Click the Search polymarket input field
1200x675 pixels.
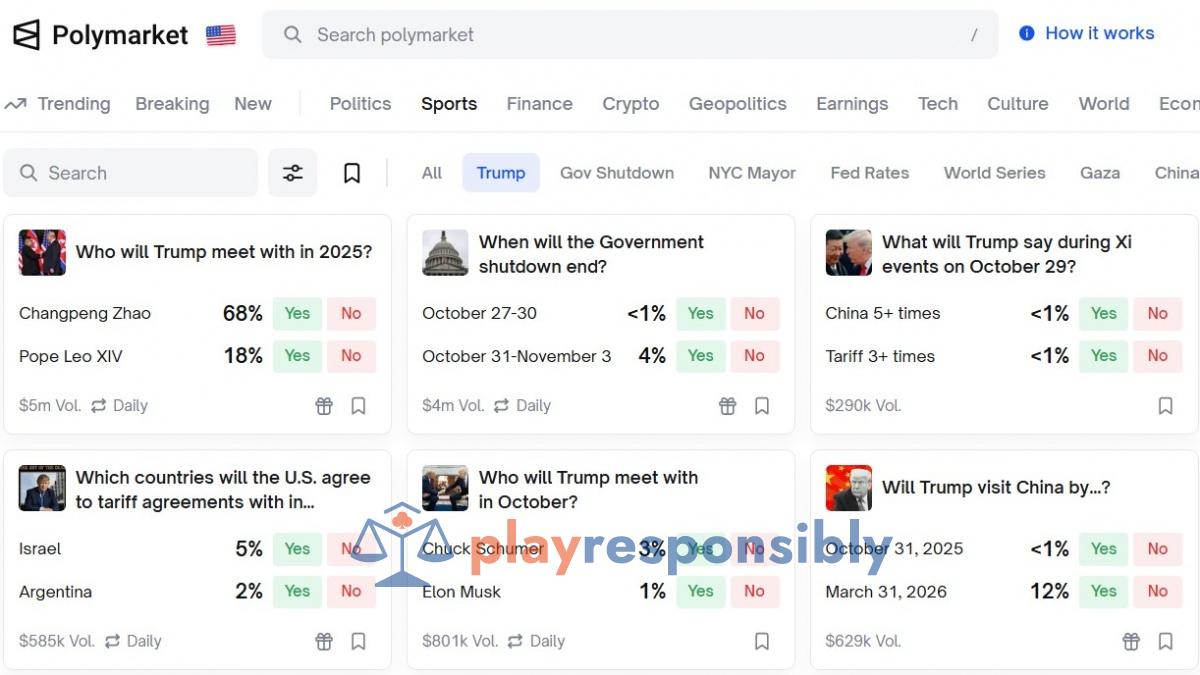click(630, 35)
